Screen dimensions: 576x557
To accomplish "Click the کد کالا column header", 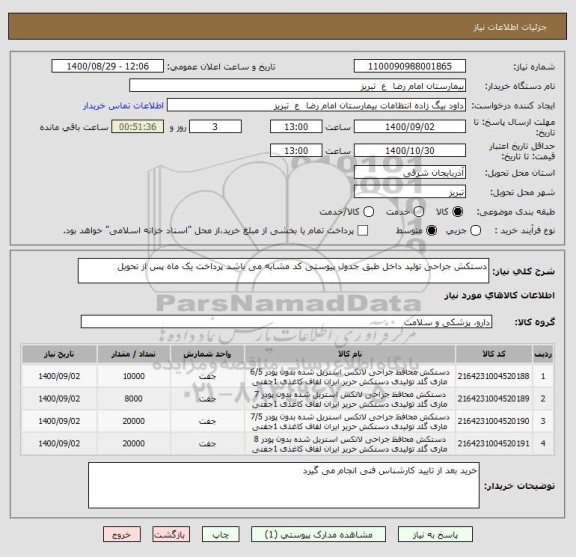I will point(494,354).
